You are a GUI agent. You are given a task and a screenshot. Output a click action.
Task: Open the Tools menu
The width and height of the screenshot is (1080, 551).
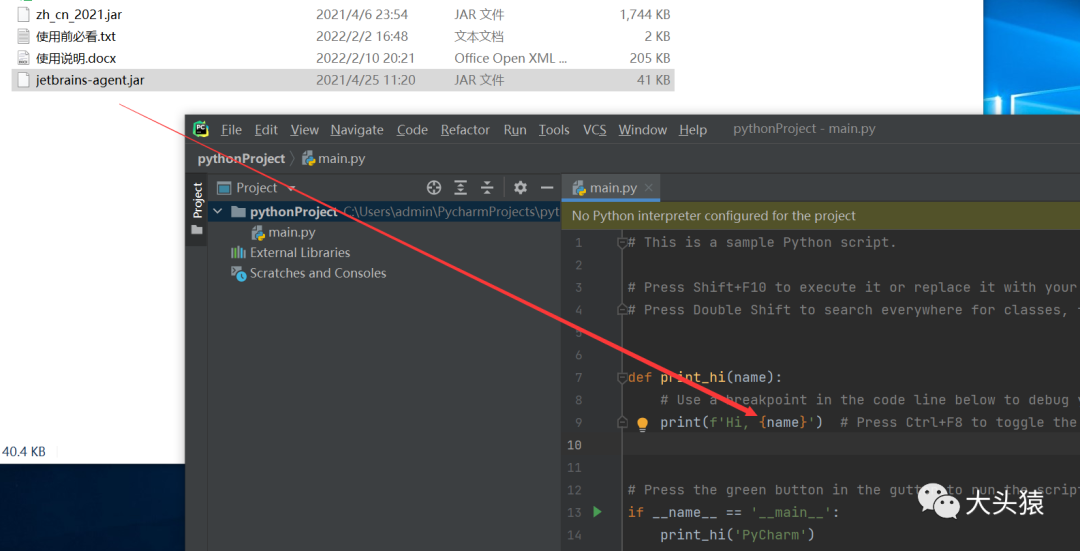(554, 129)
